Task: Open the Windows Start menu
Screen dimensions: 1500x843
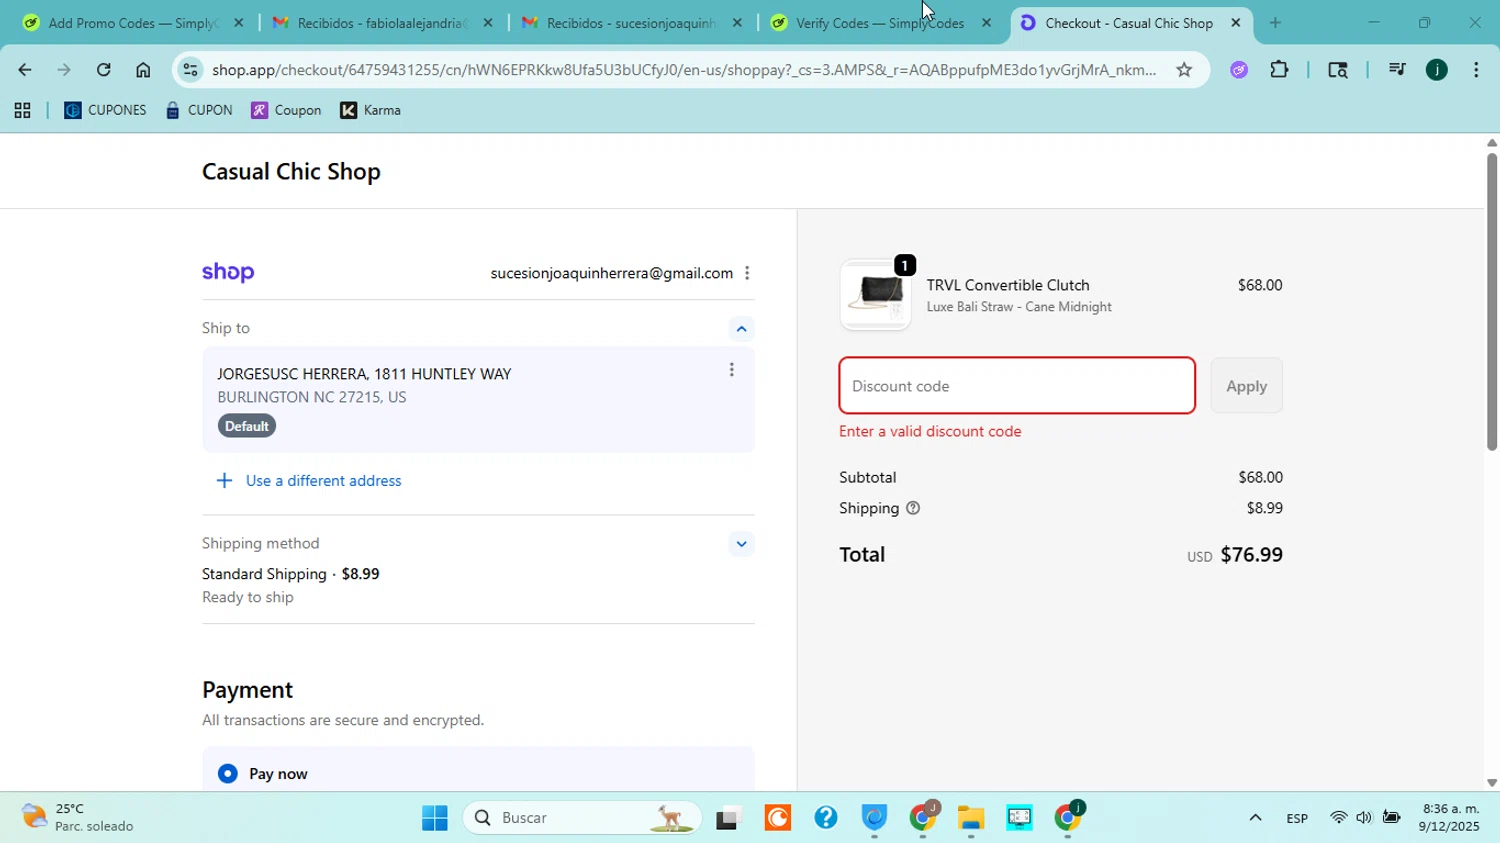Action: click(435, 818)
